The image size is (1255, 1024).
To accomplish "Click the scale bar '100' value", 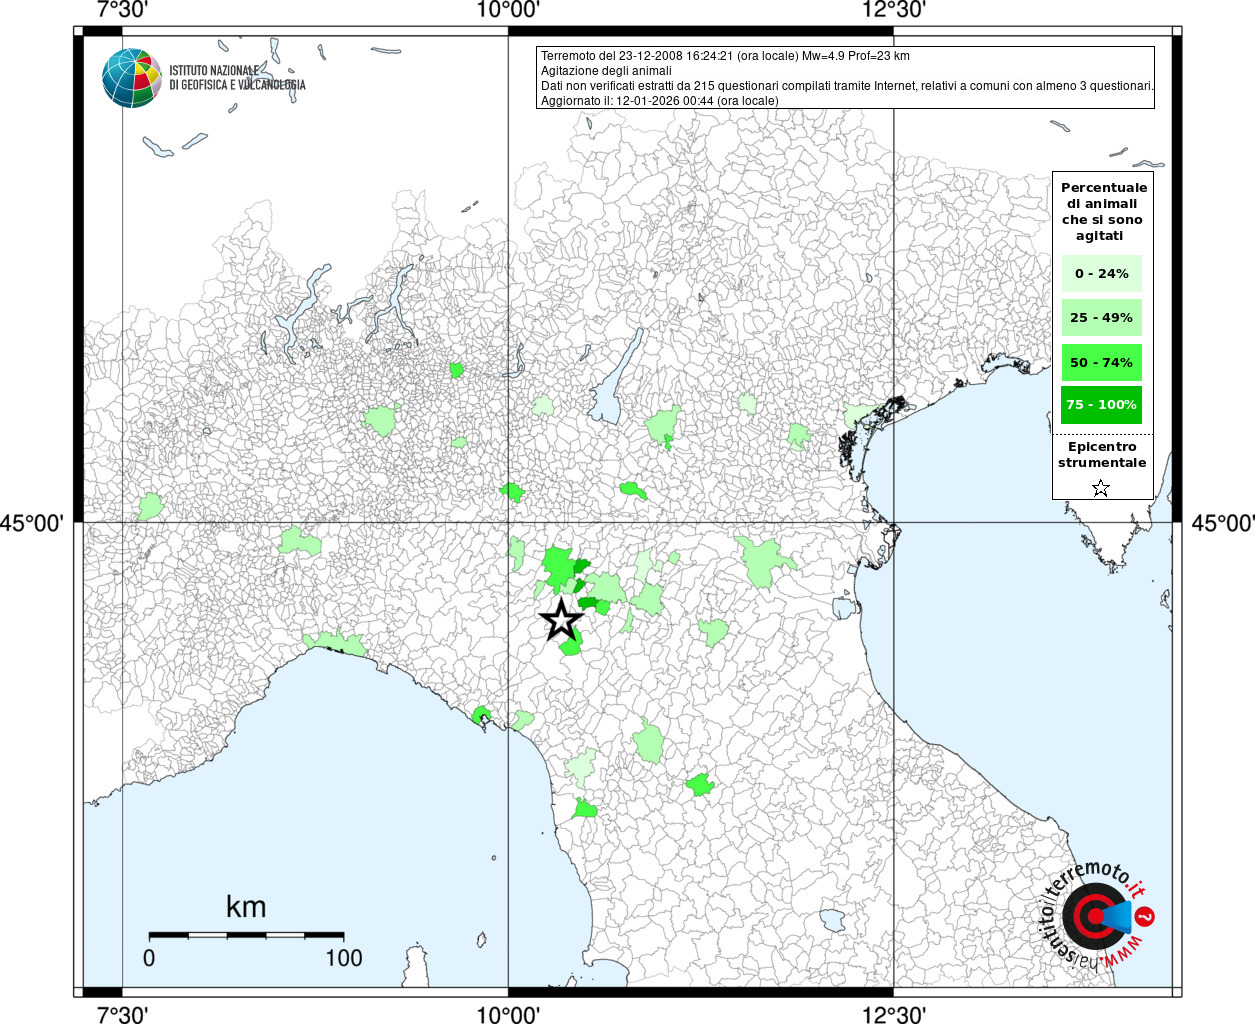I will click(343, 958).
